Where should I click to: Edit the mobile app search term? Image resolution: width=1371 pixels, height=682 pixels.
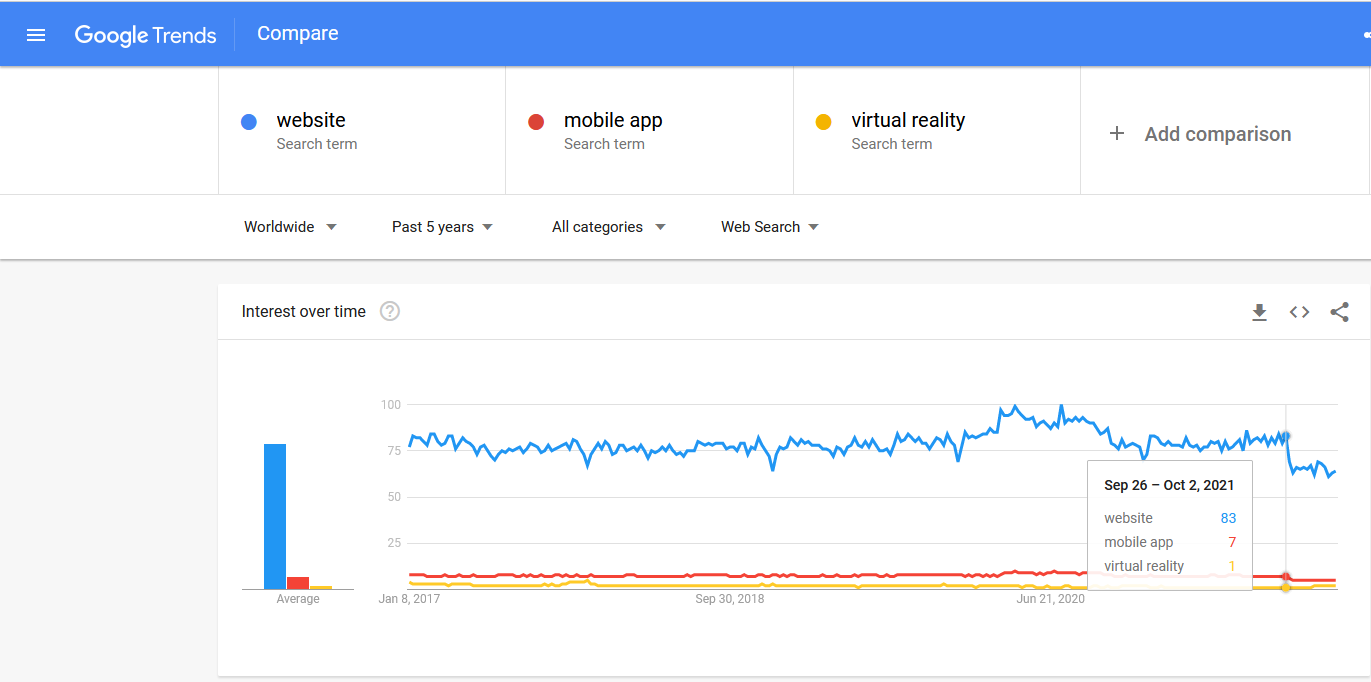[x=649, y=131]
